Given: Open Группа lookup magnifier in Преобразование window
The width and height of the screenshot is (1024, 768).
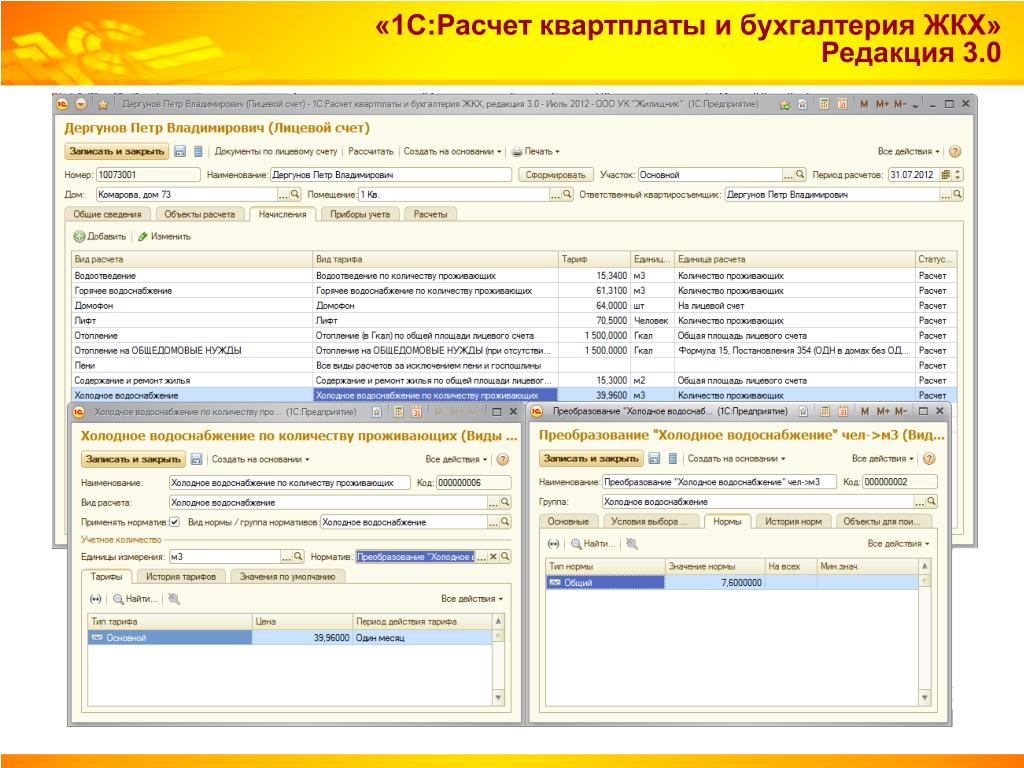Looking at the screenshot, I should (x=931, y=502).
